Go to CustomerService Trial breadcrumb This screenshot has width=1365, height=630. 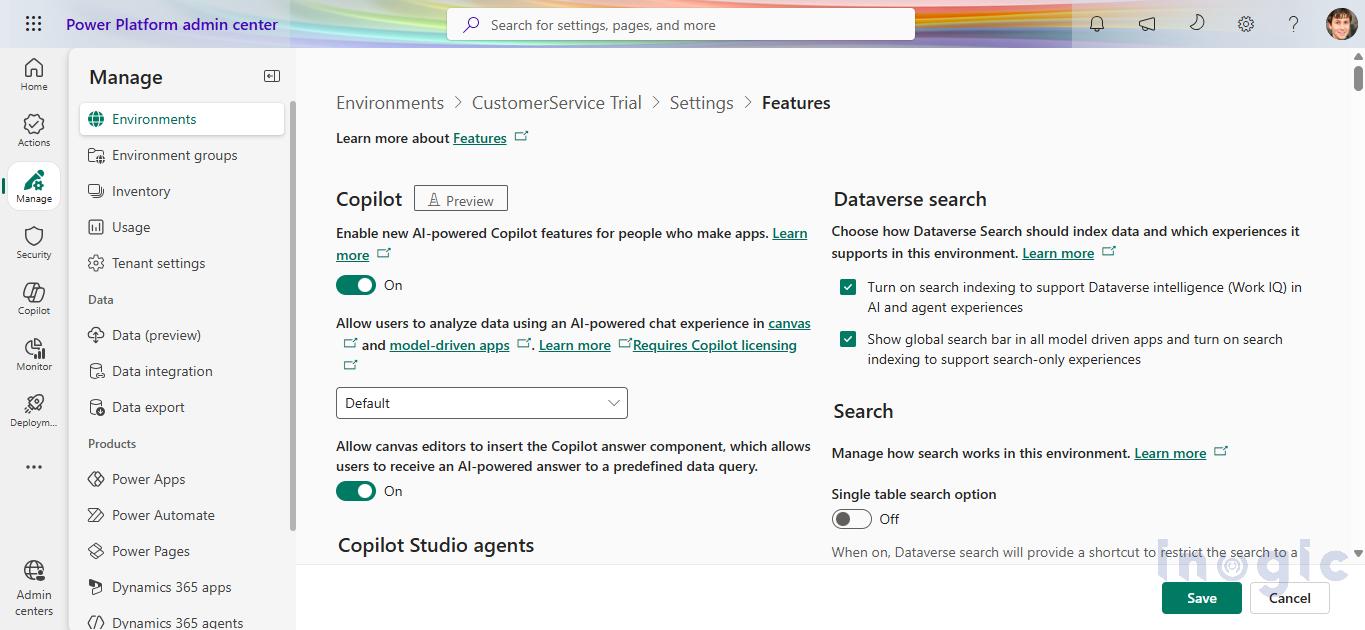(557, 103)
